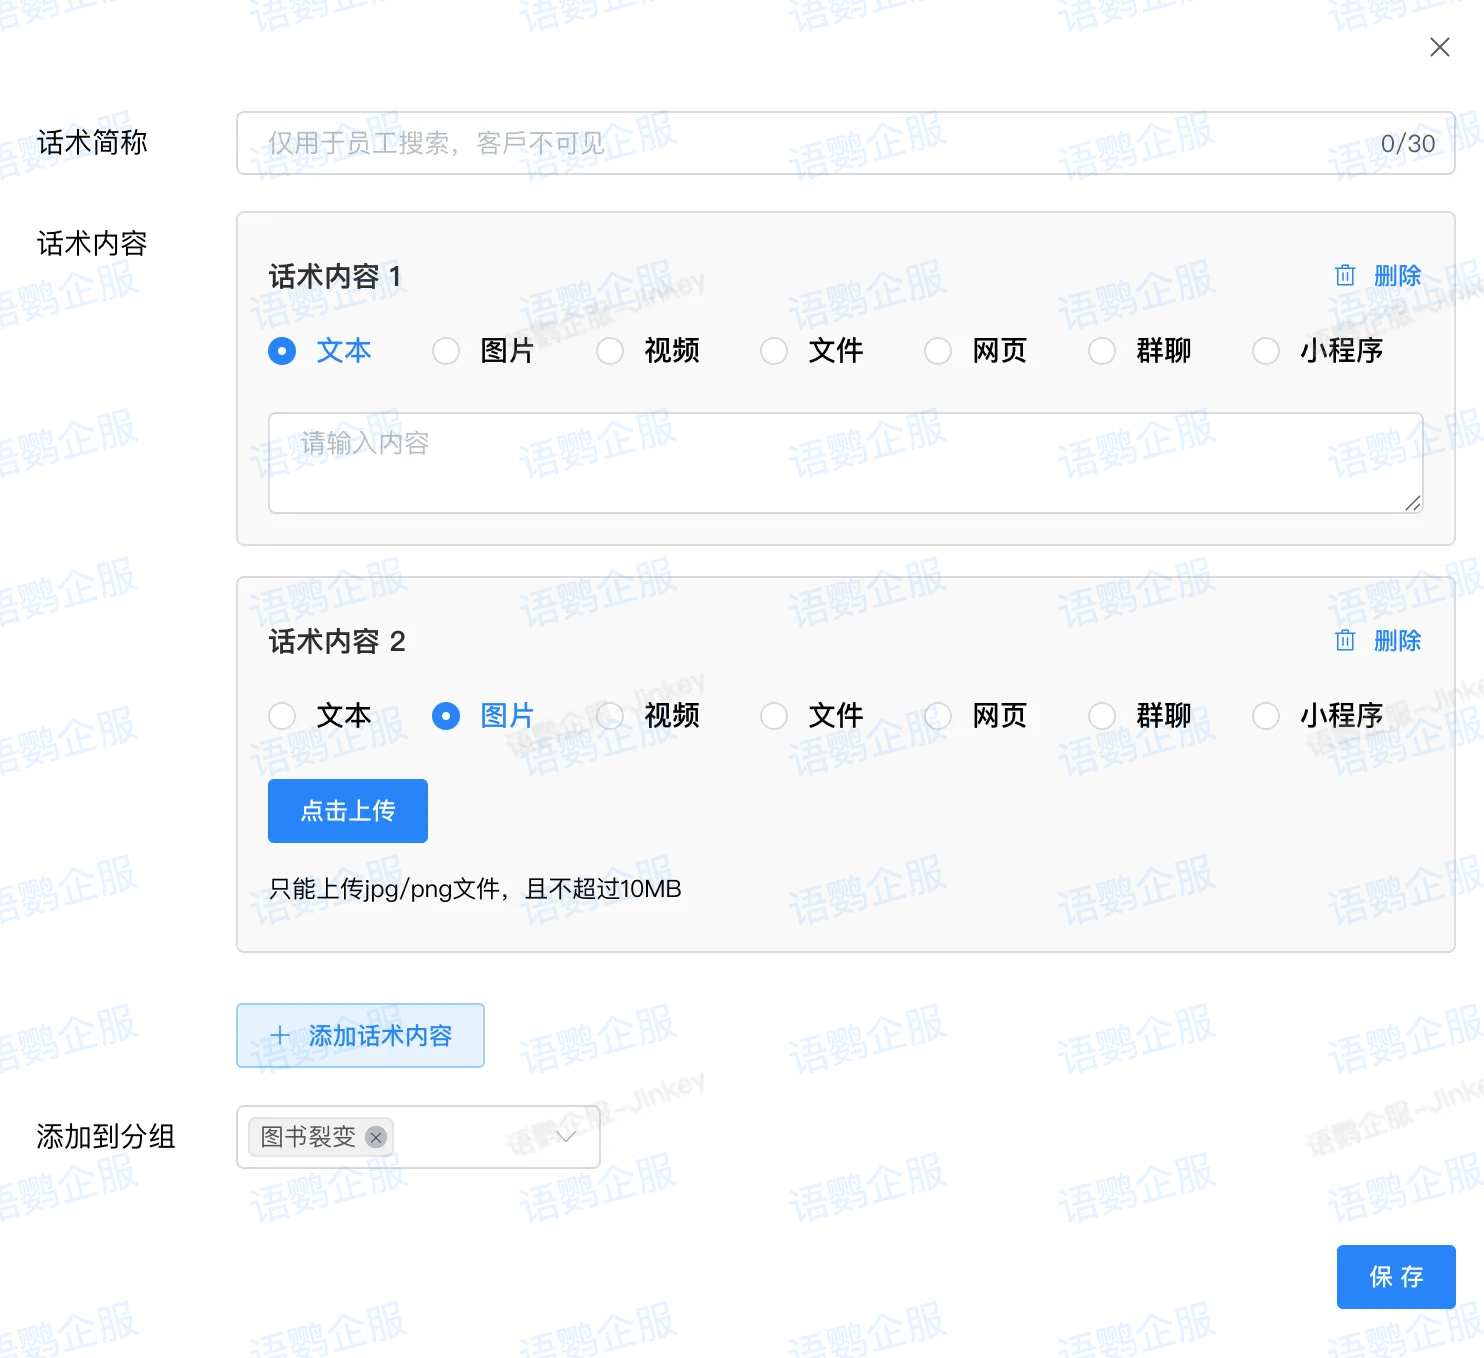
Task: Choose 小程序 radio in 话术内容 2
Action: pos(1266,716)
